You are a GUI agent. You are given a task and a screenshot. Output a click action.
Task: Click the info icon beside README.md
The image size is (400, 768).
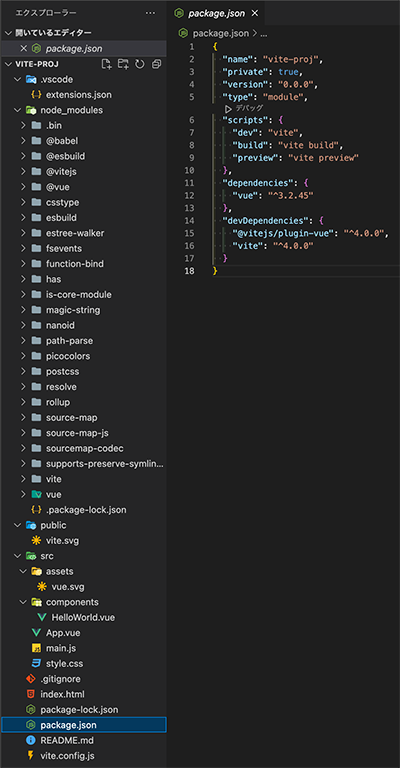(x=31, y=740)
